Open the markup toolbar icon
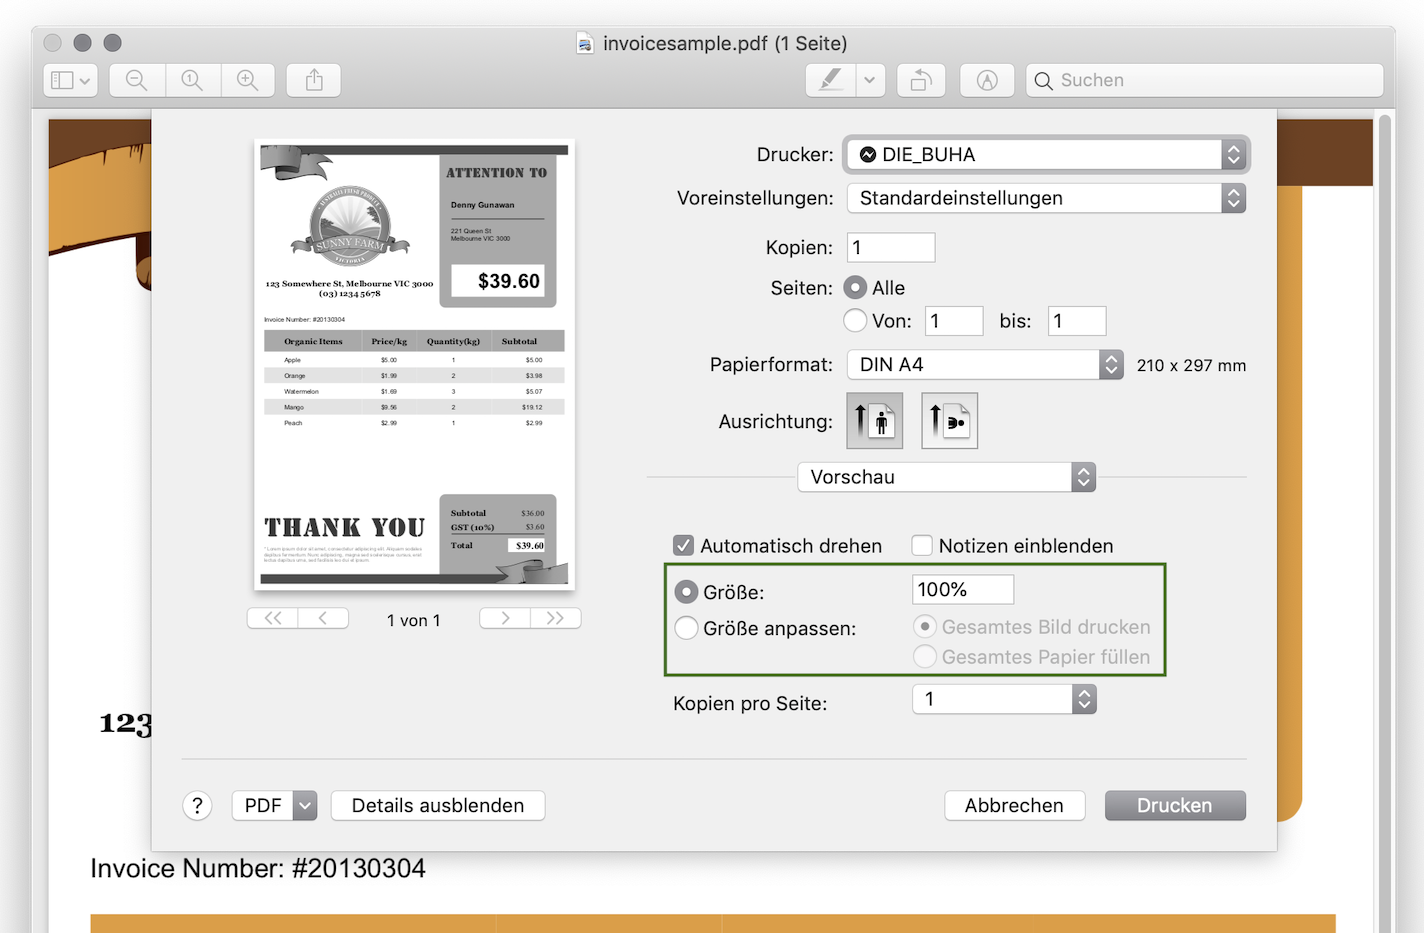 987,80
